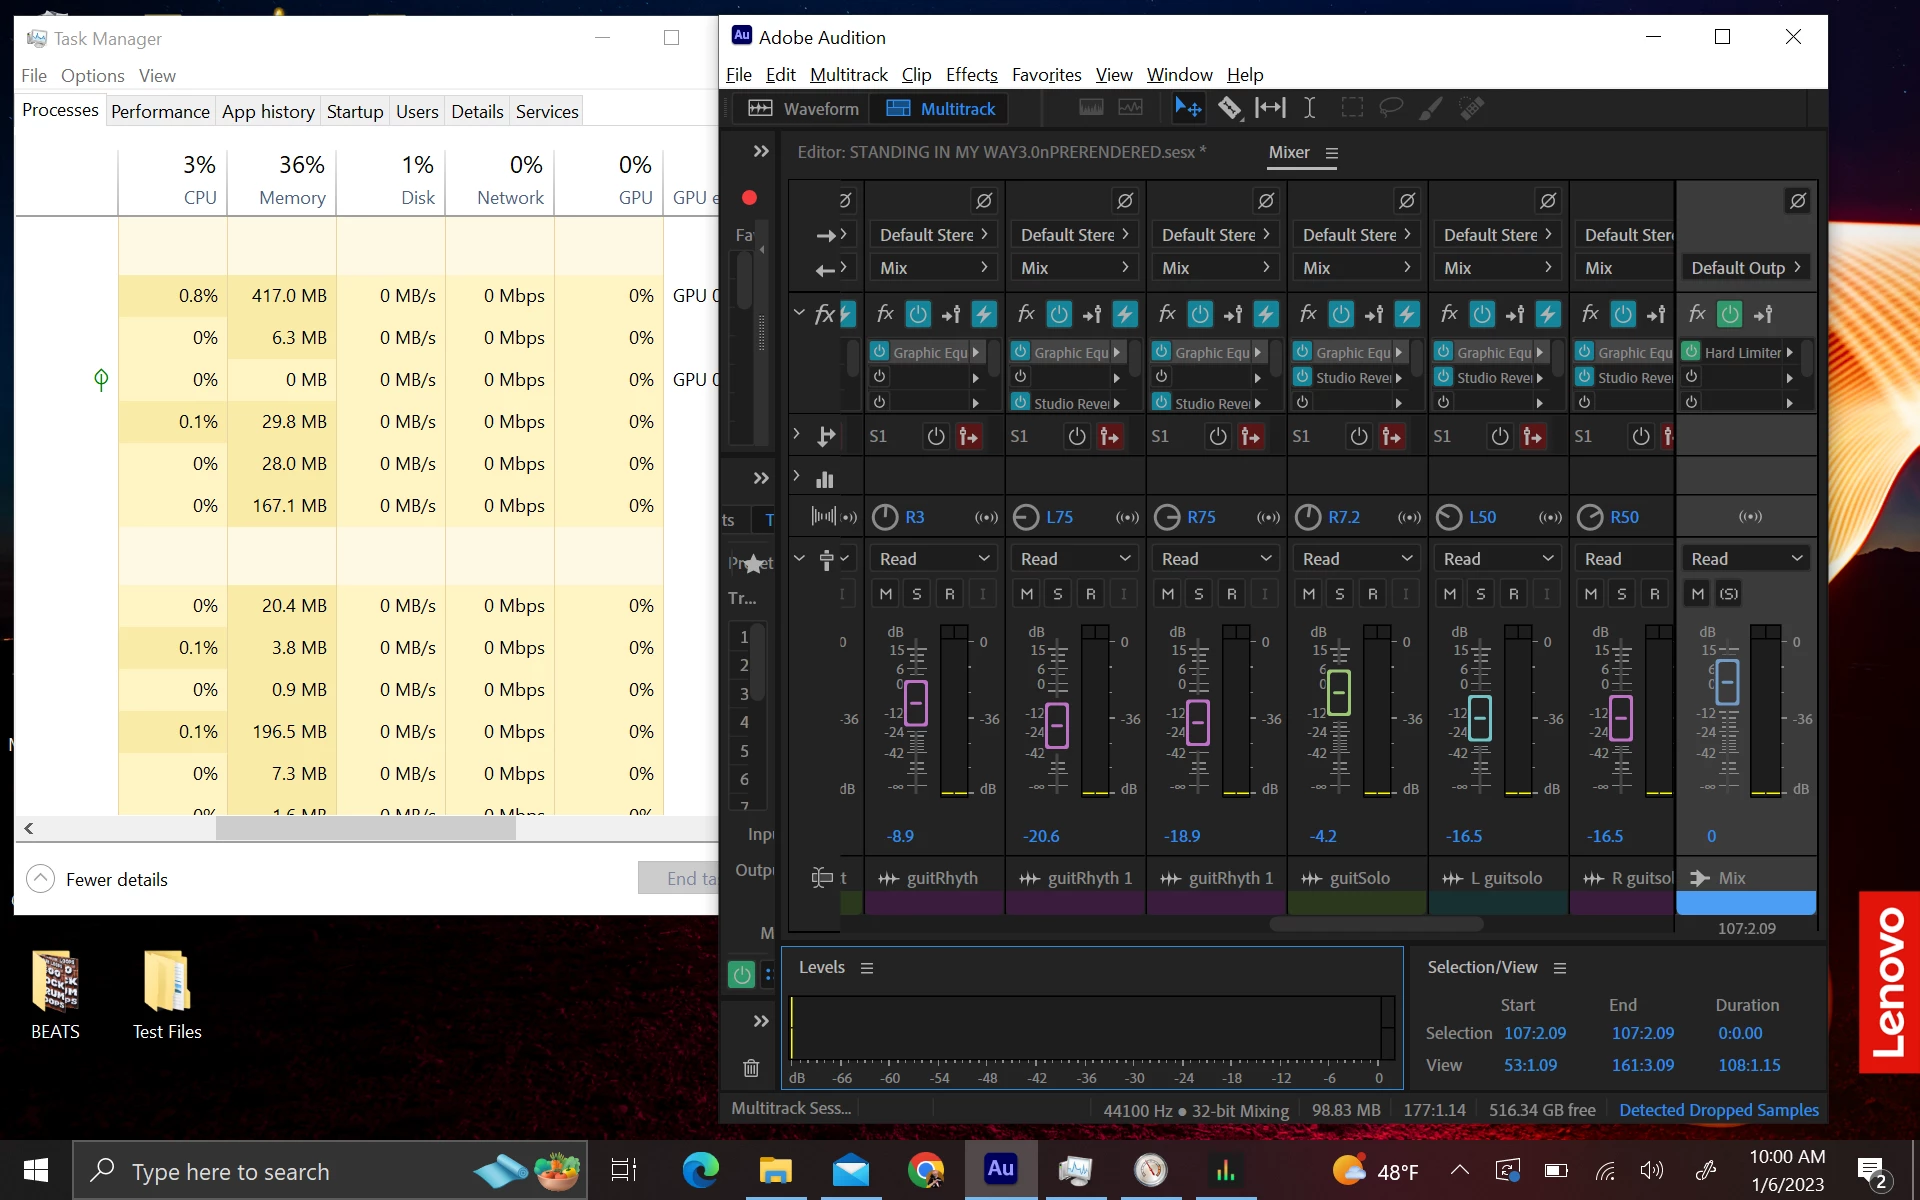Open Graphic Equalizer effect slot arrow, first track
This screenshot has height=1200, width=1920.
976,353
